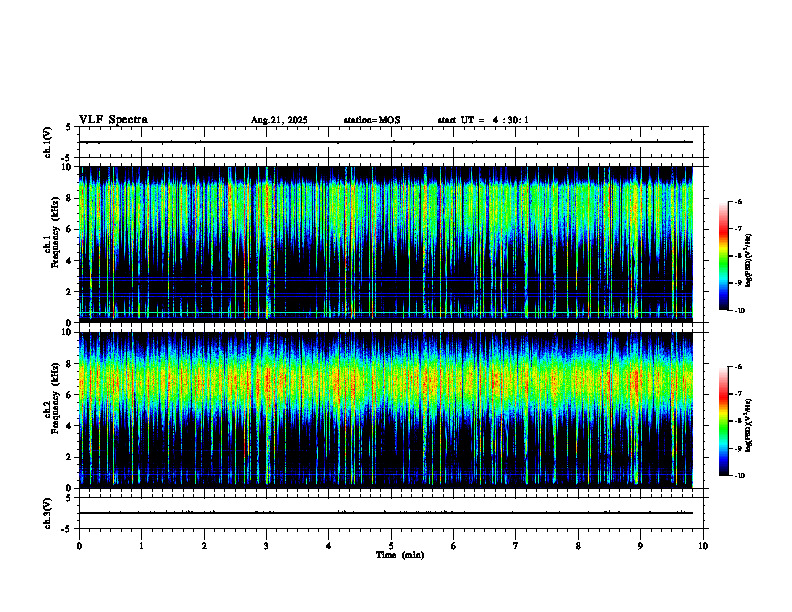Click the "ch.1(V)" waveform axis label
Viewport: 792px width, 612px height.
pos(48,142)
